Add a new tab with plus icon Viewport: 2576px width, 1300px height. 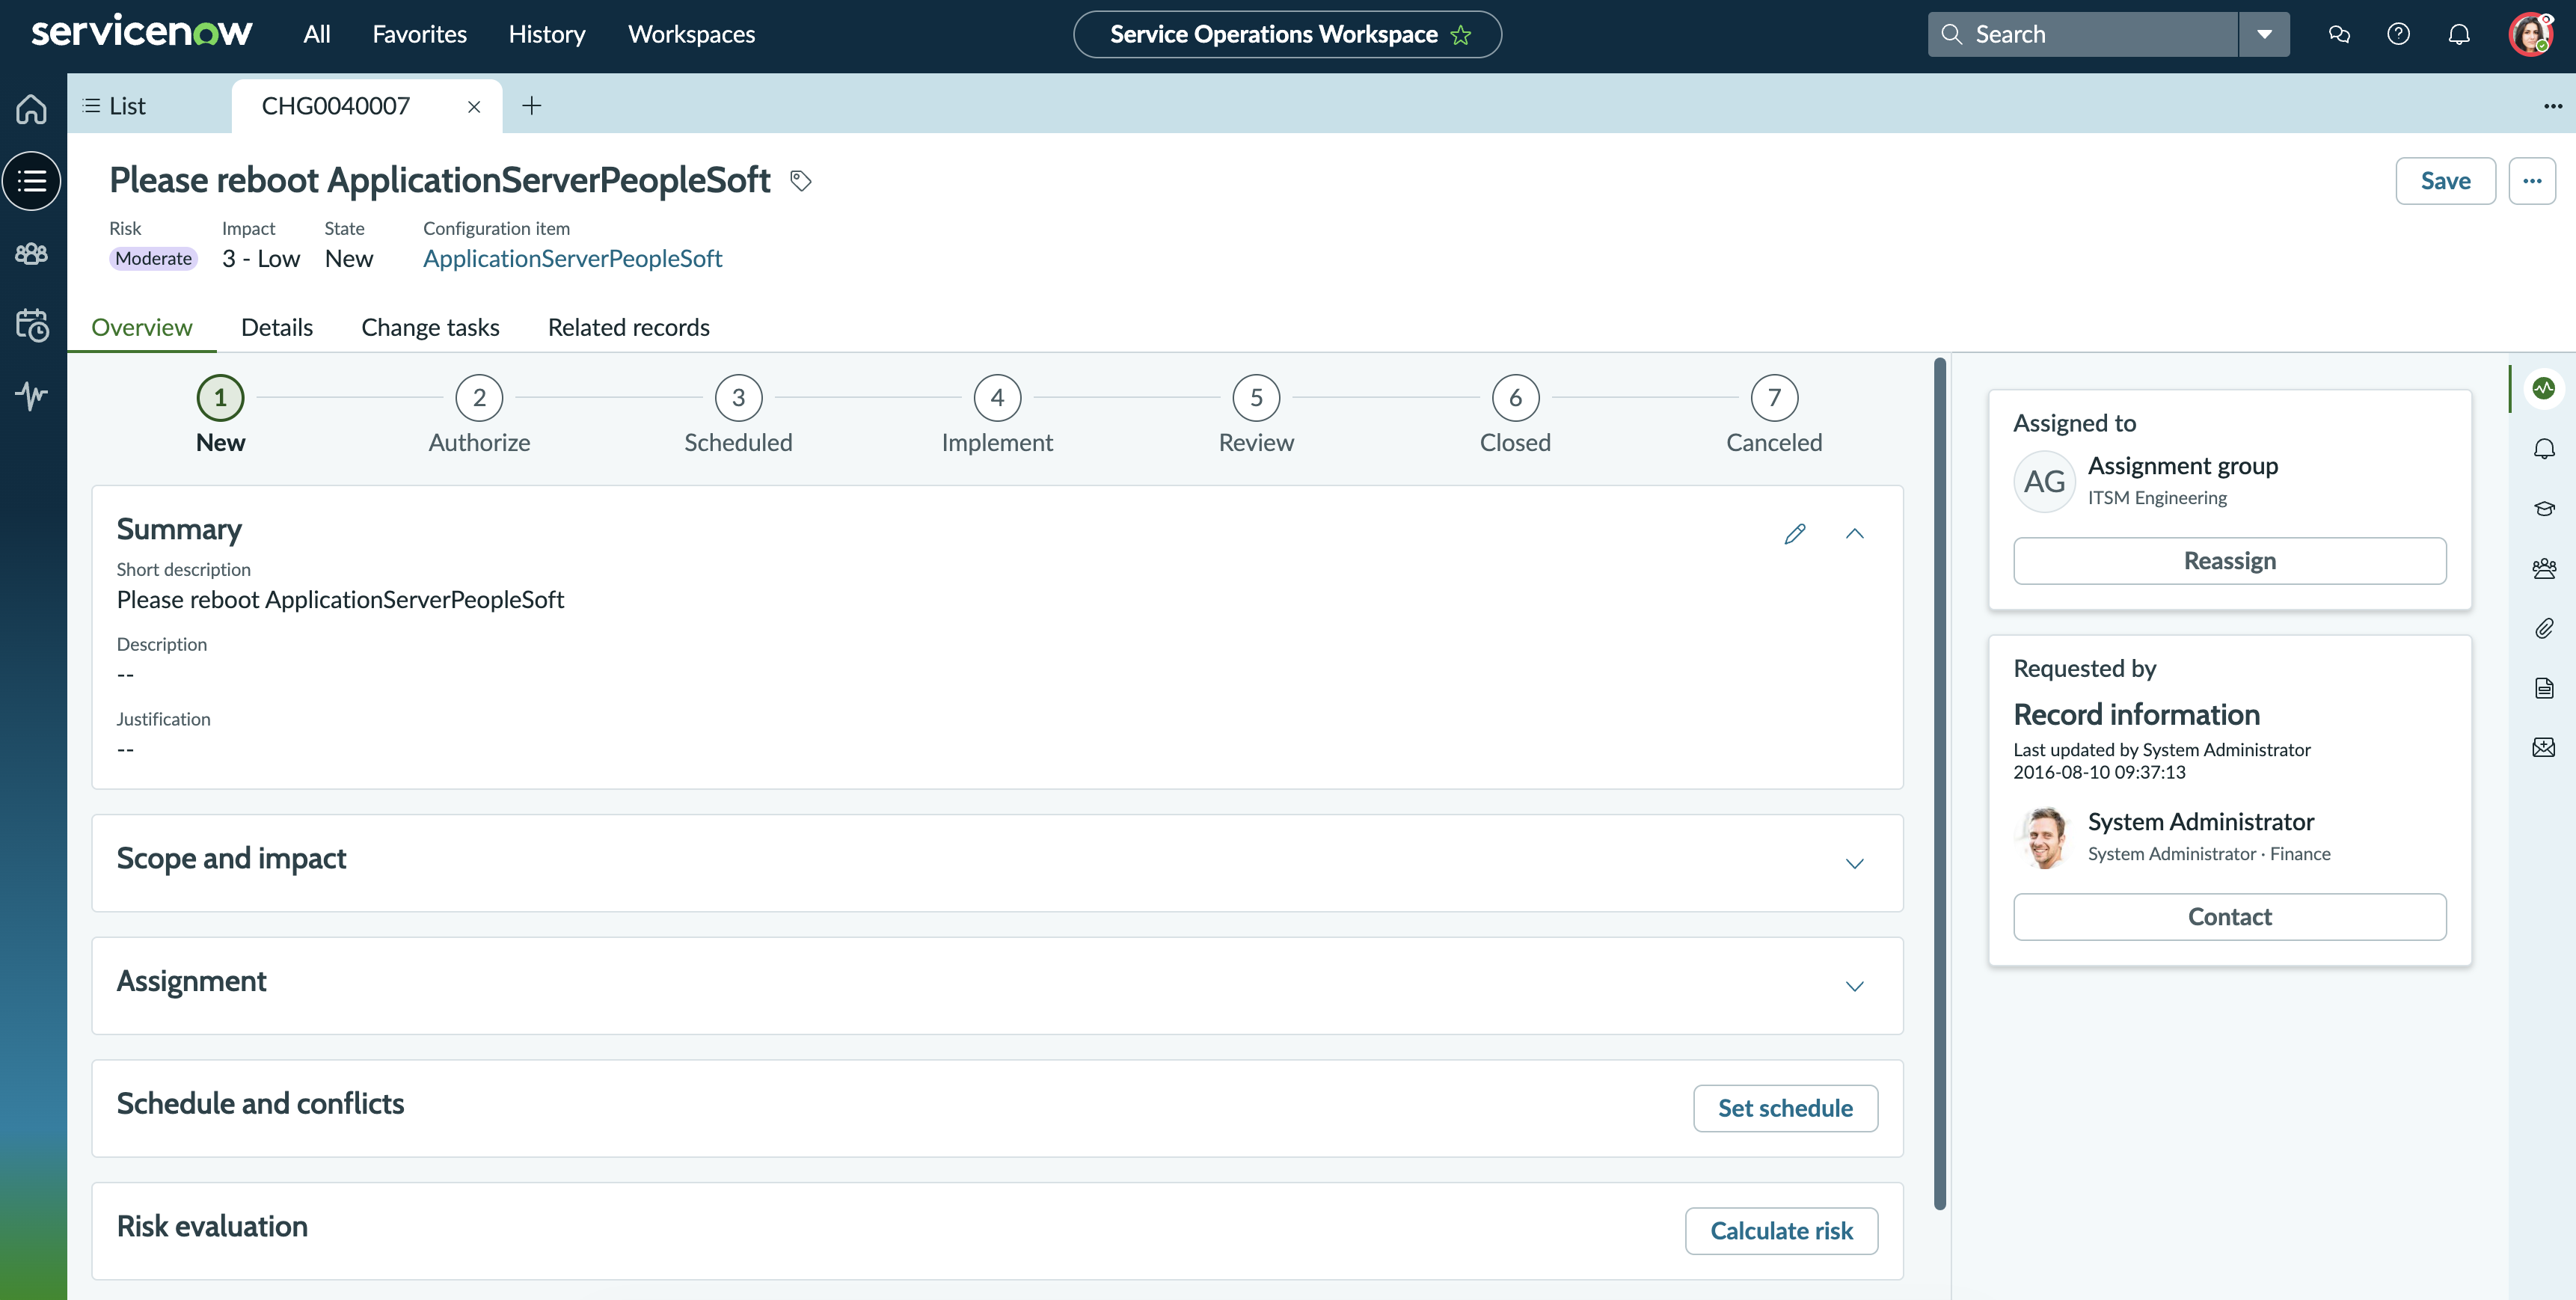(532, 106)
